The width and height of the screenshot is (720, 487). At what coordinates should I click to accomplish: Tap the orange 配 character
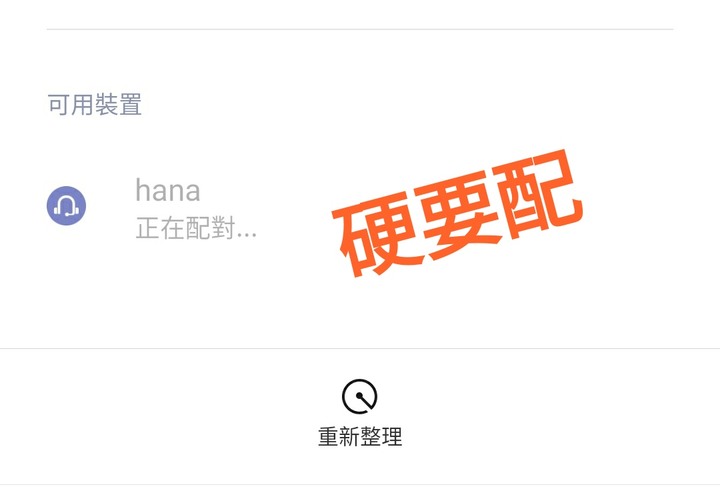coord(538,193)
